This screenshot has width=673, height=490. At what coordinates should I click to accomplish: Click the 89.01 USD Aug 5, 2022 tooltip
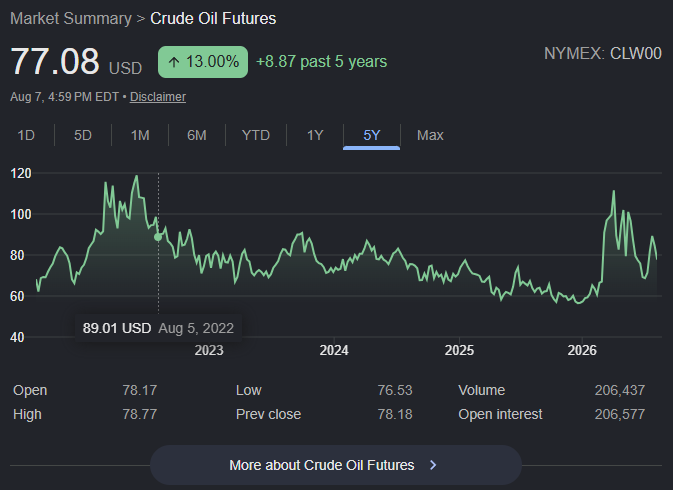[158, 328]
